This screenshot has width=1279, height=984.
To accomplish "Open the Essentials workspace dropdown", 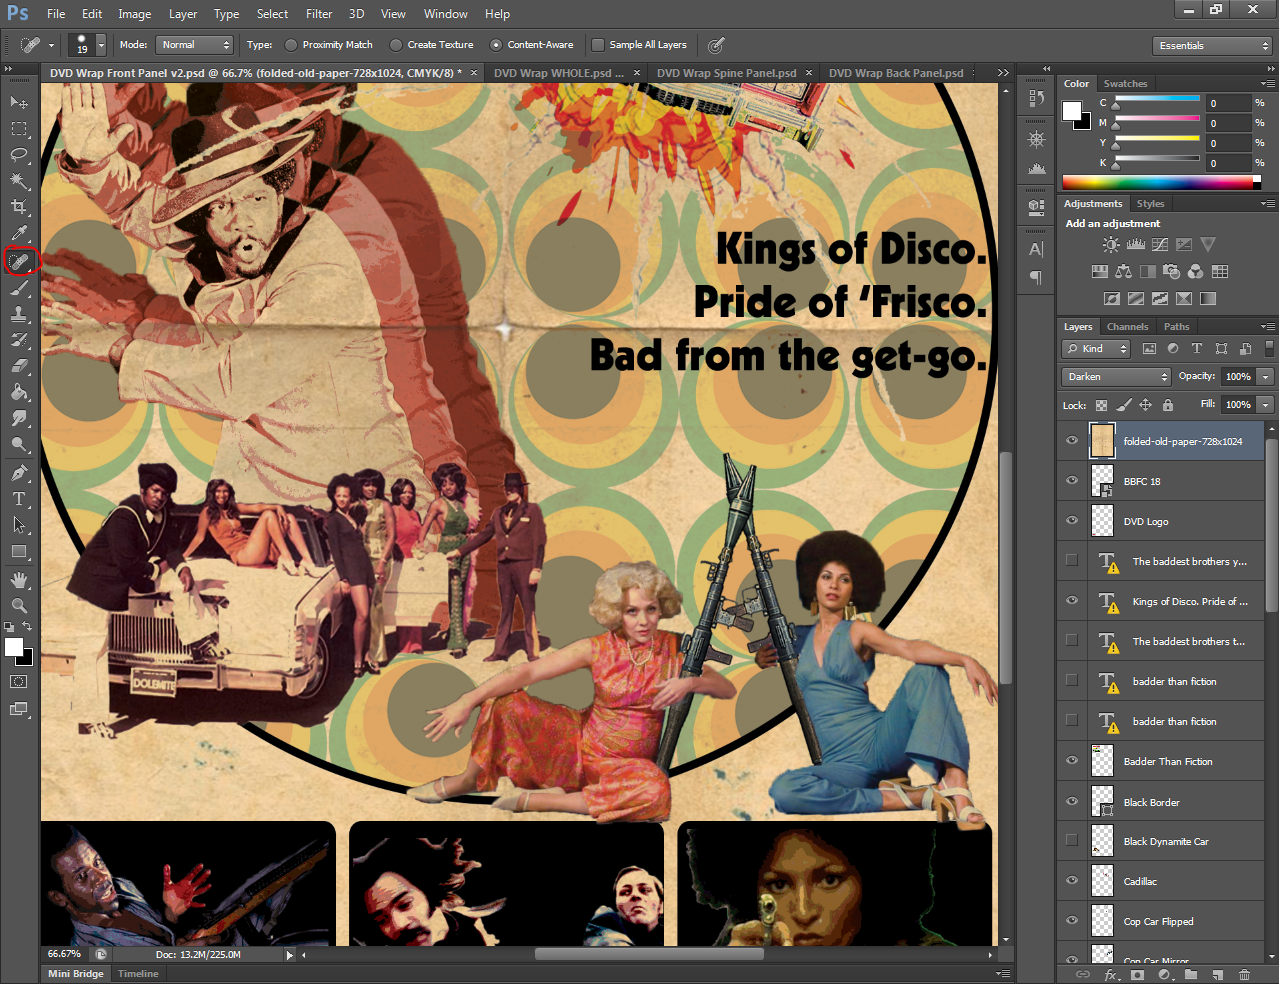I will 1211,46.
